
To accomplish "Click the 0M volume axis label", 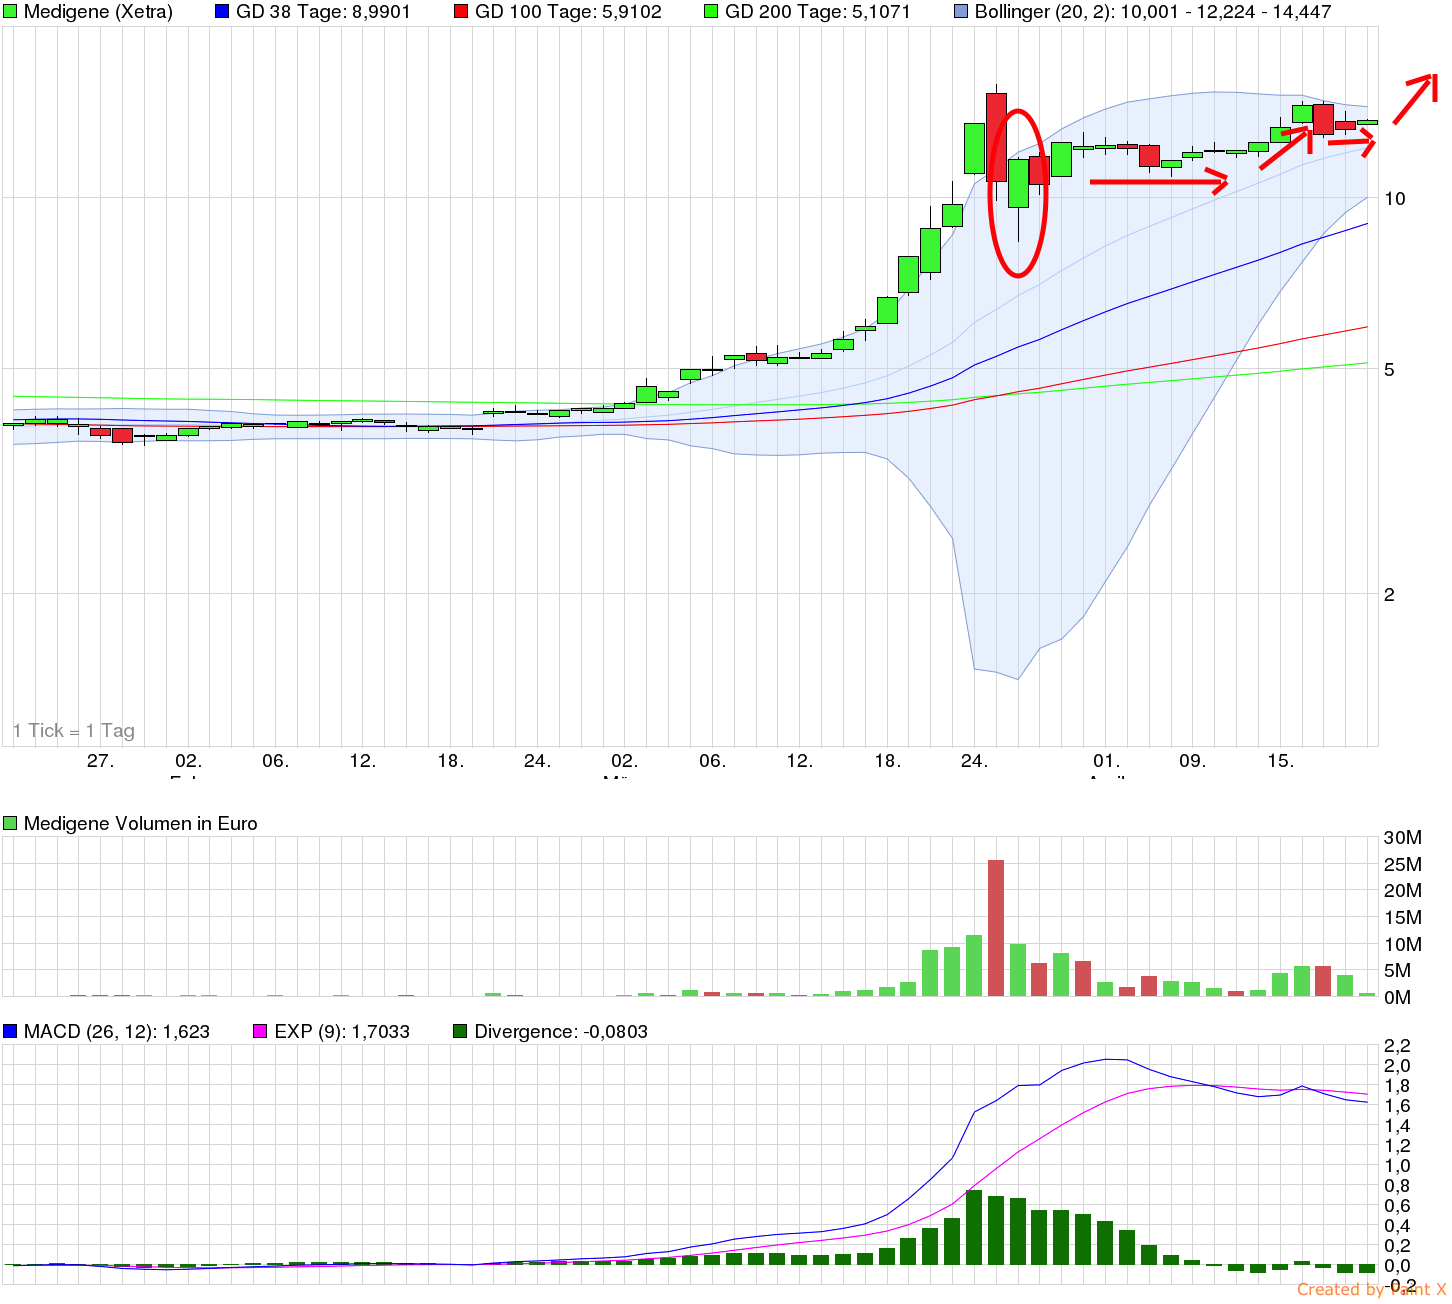I will (1397, 997).
